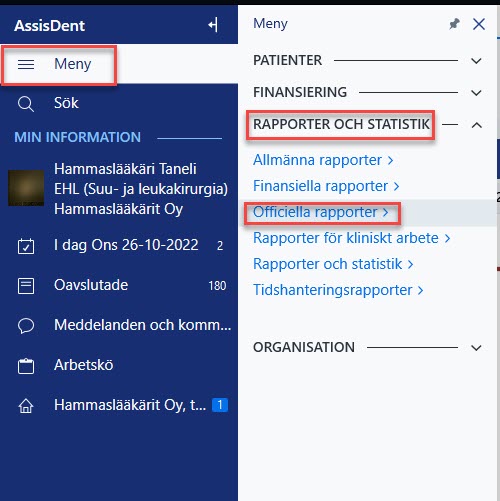
Task: Open Allmänna rapporter submenu
Action: (323, 160)
